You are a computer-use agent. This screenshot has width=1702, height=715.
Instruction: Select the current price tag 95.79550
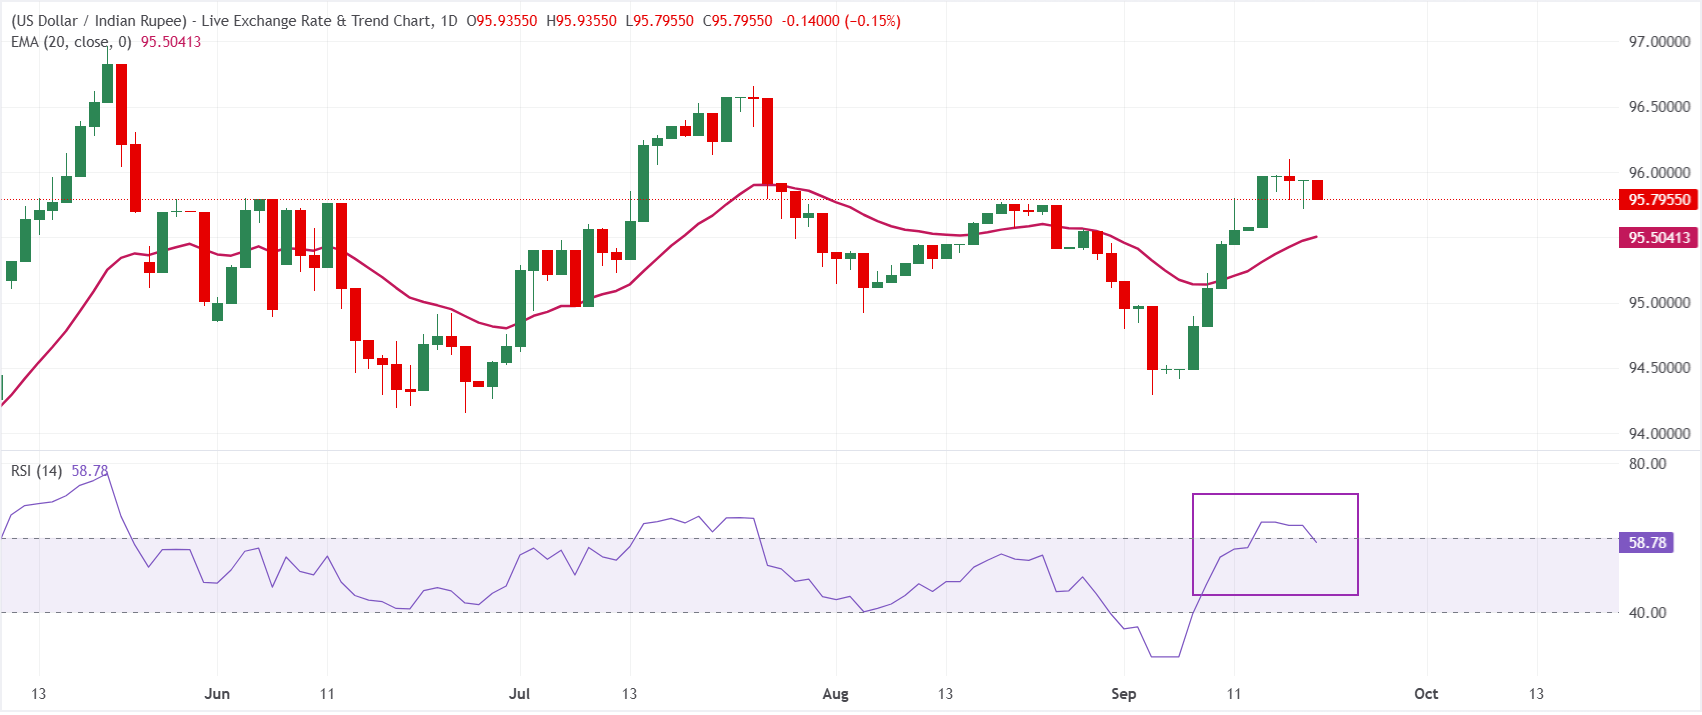coord(1658,200)
